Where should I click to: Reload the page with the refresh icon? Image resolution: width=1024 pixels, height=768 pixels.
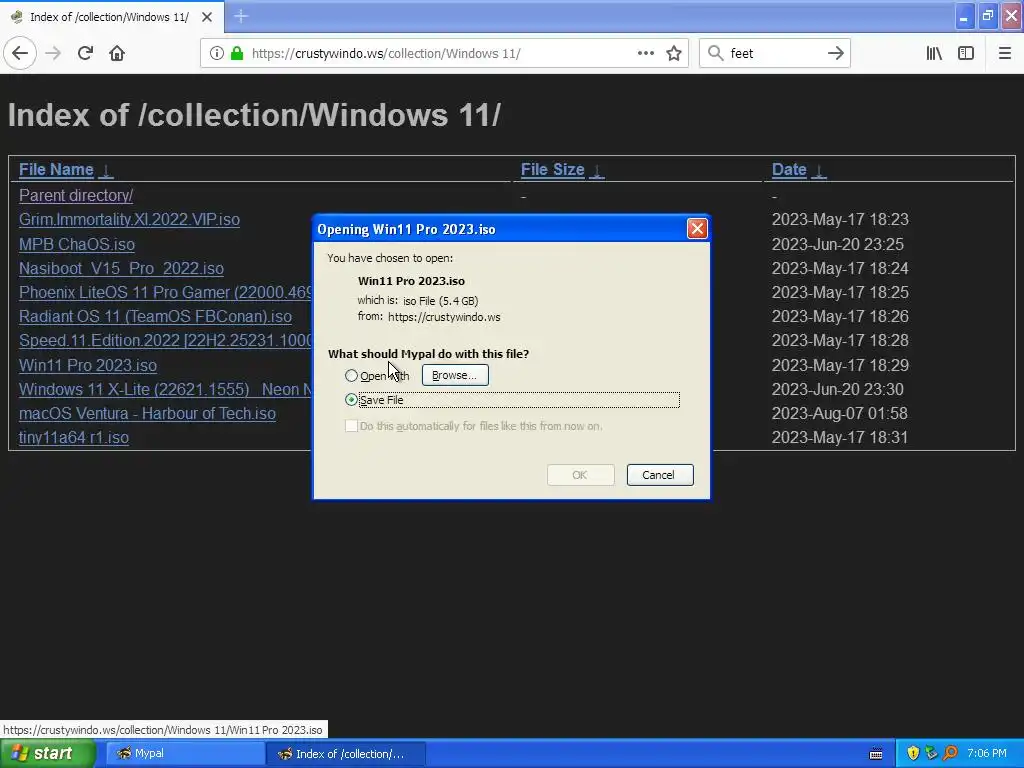coord(86,54)
